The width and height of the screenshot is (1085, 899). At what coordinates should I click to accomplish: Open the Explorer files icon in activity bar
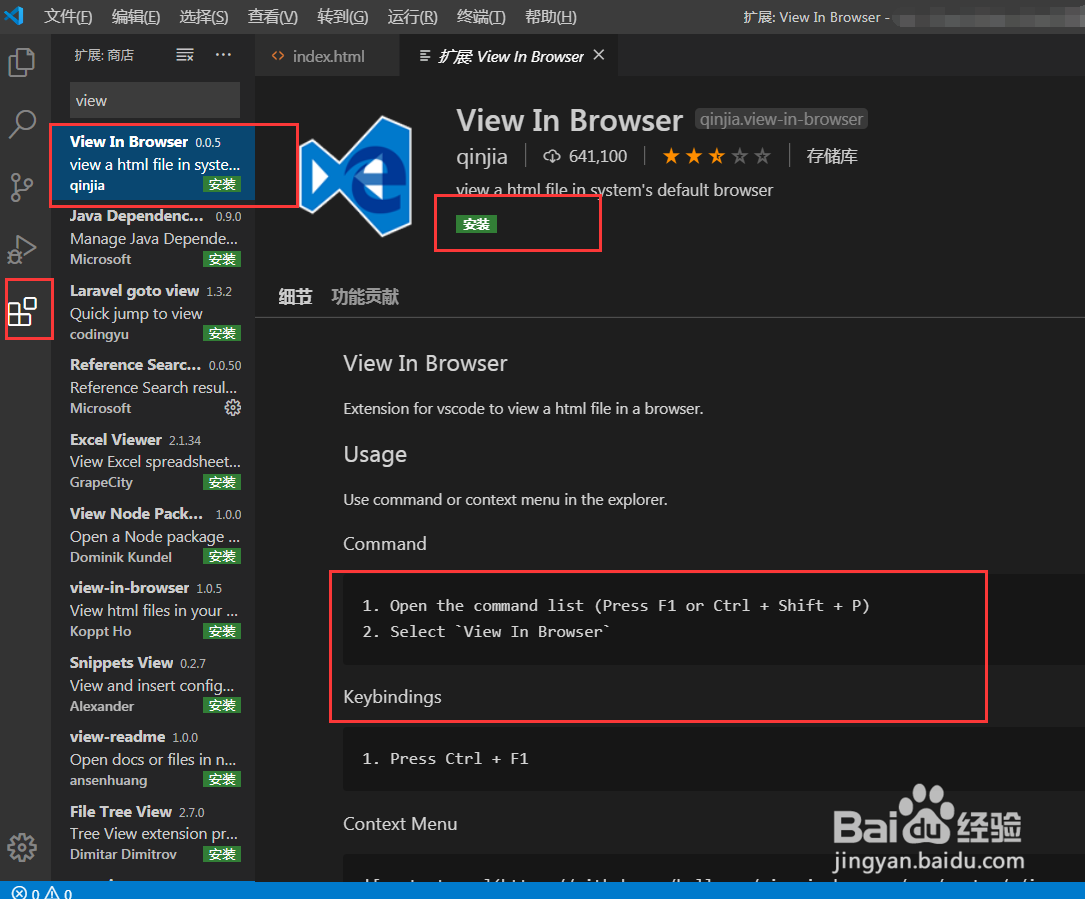[x=21, y=62]
